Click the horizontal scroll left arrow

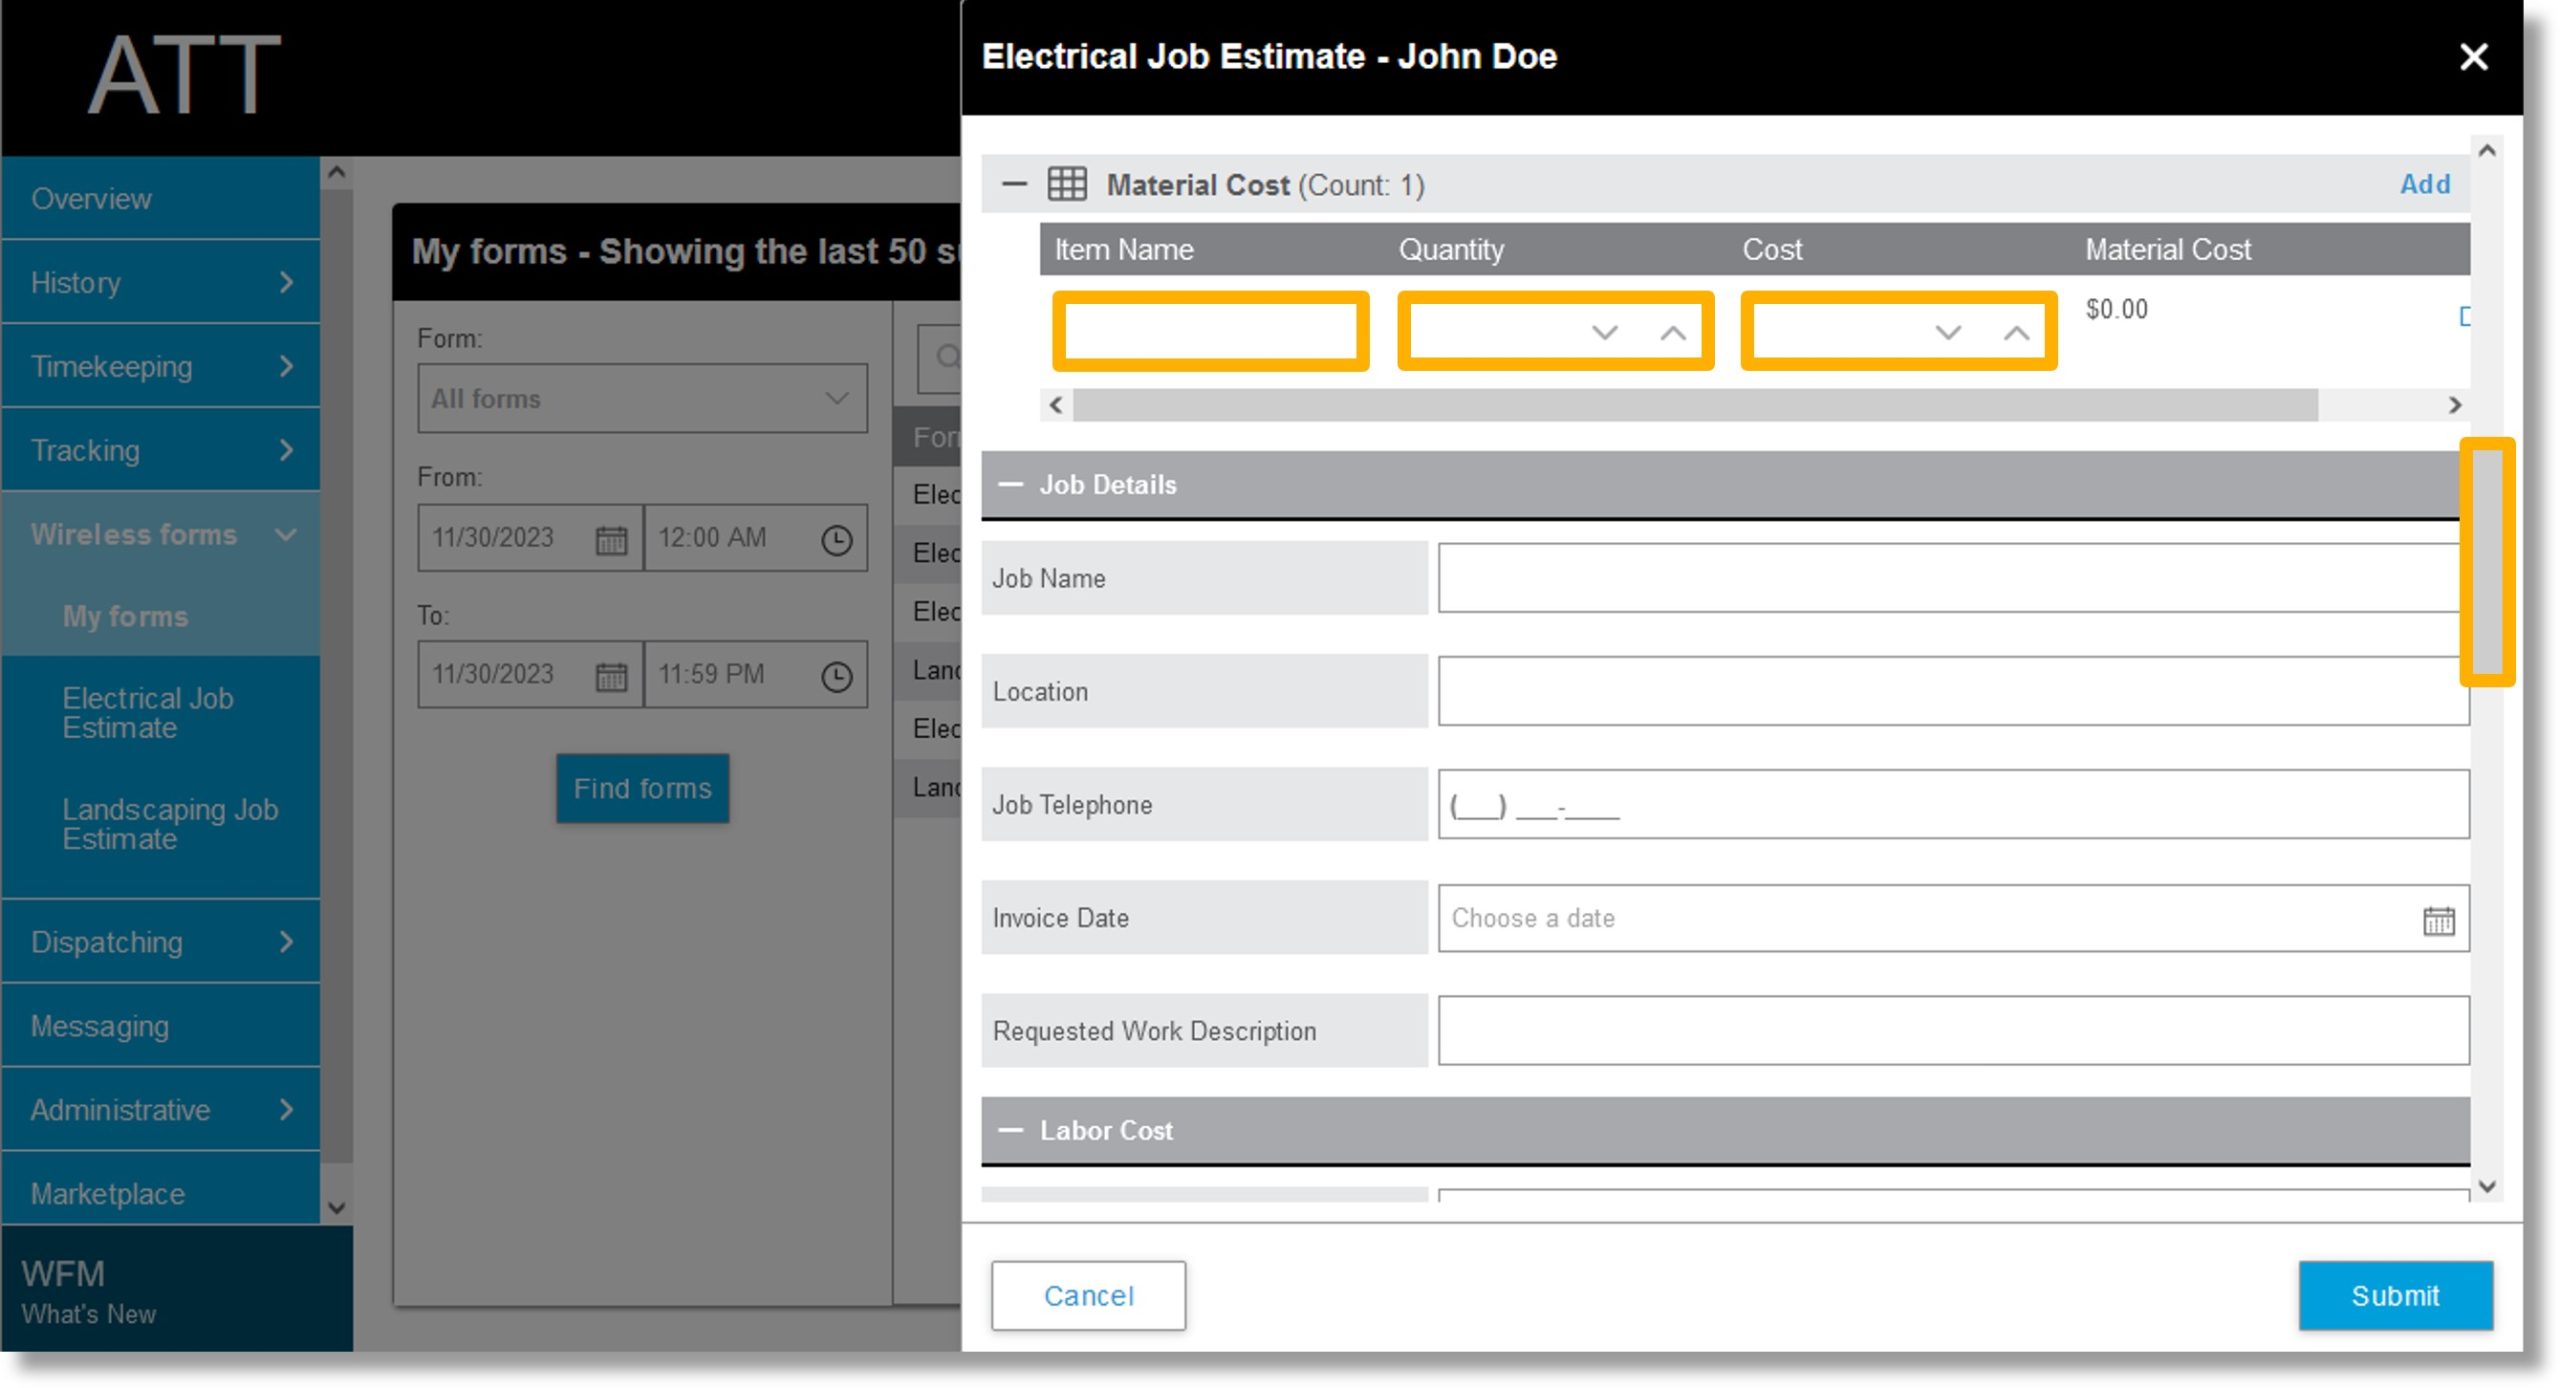tap(1056, 405)
